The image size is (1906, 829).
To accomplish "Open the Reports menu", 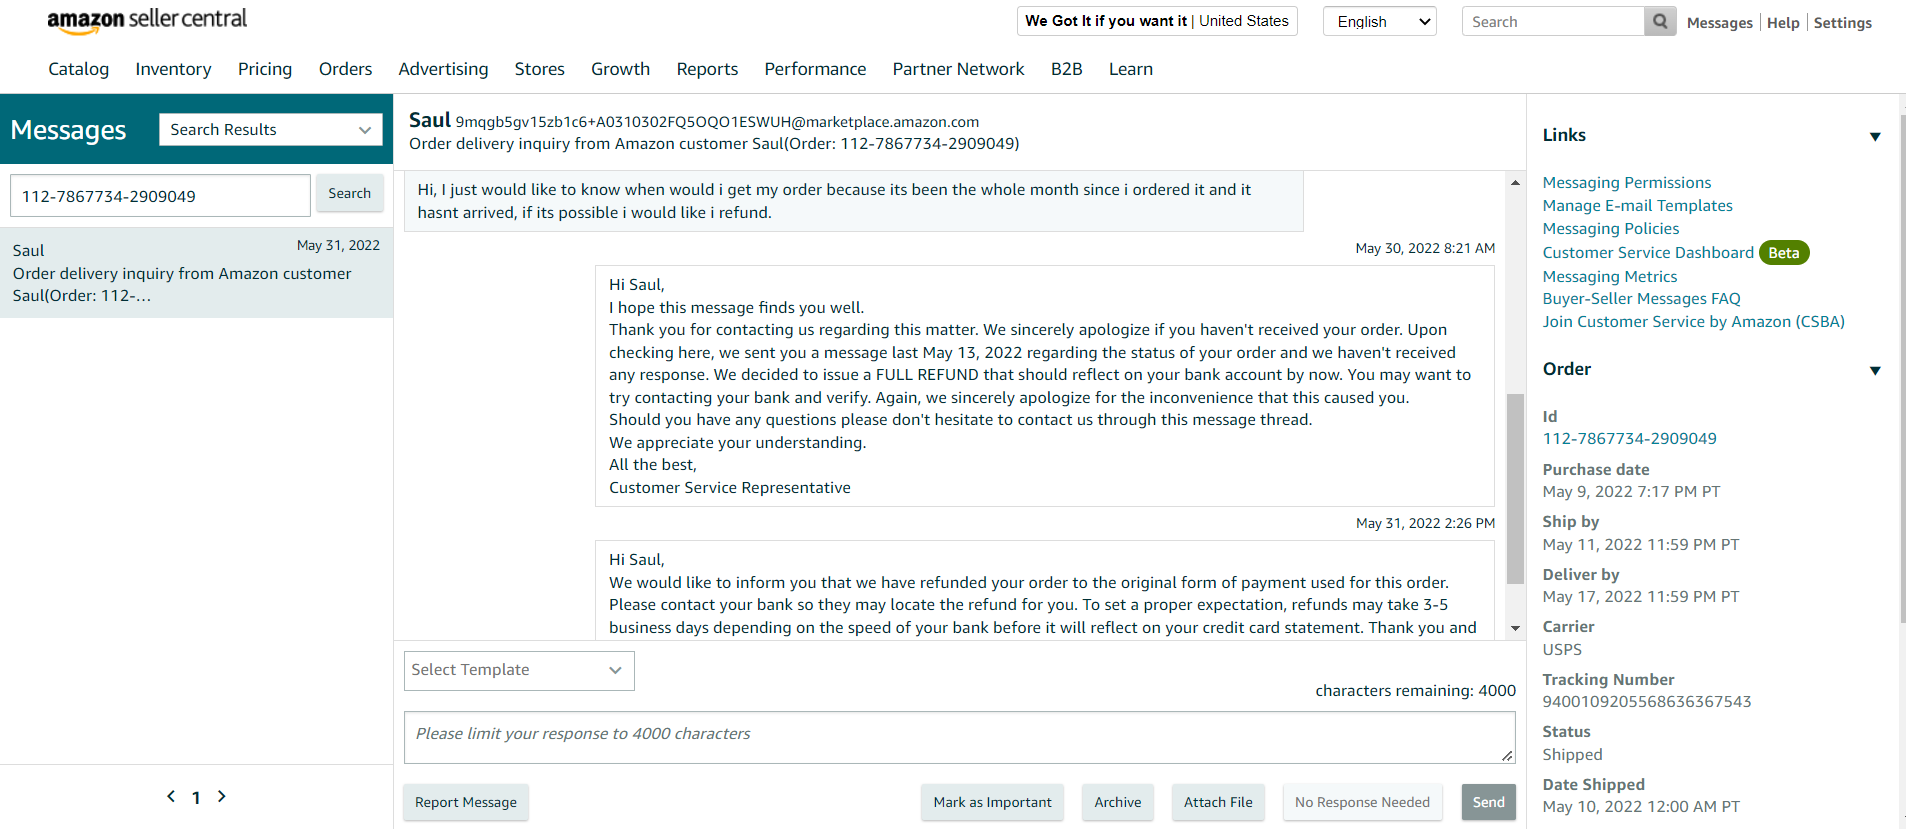I will click(x=707, y=69).
